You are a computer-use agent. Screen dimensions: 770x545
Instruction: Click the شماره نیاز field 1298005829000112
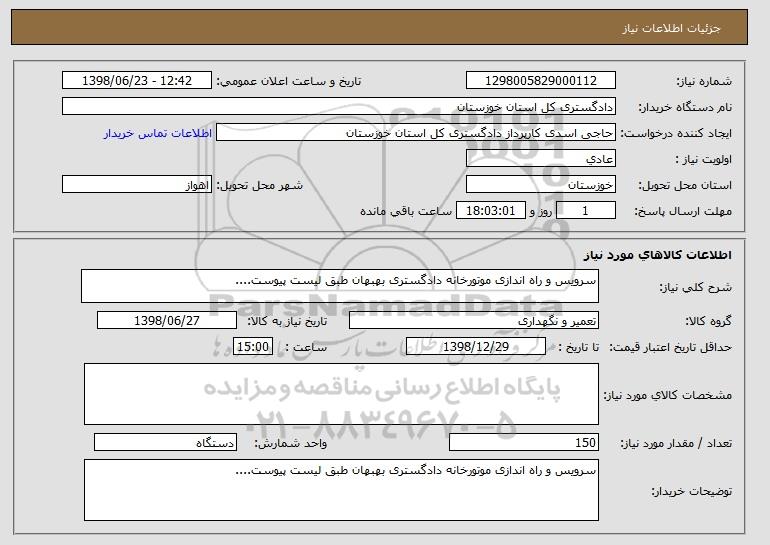tap(541, 81)
